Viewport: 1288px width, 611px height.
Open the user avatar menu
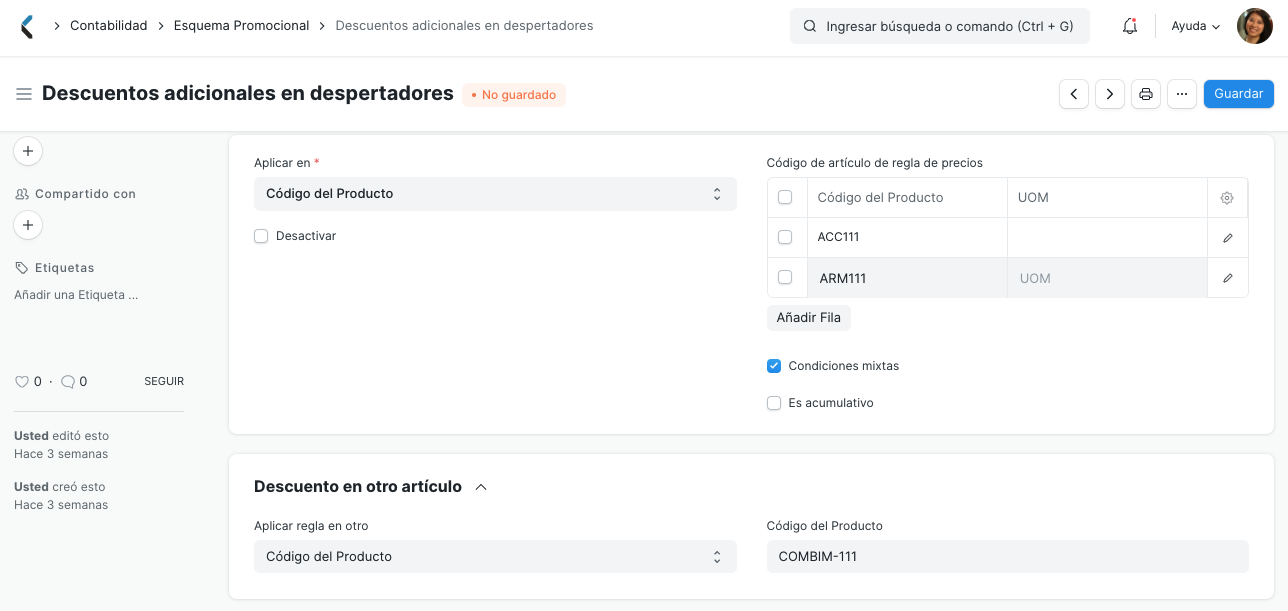[x=1254, y=26]
